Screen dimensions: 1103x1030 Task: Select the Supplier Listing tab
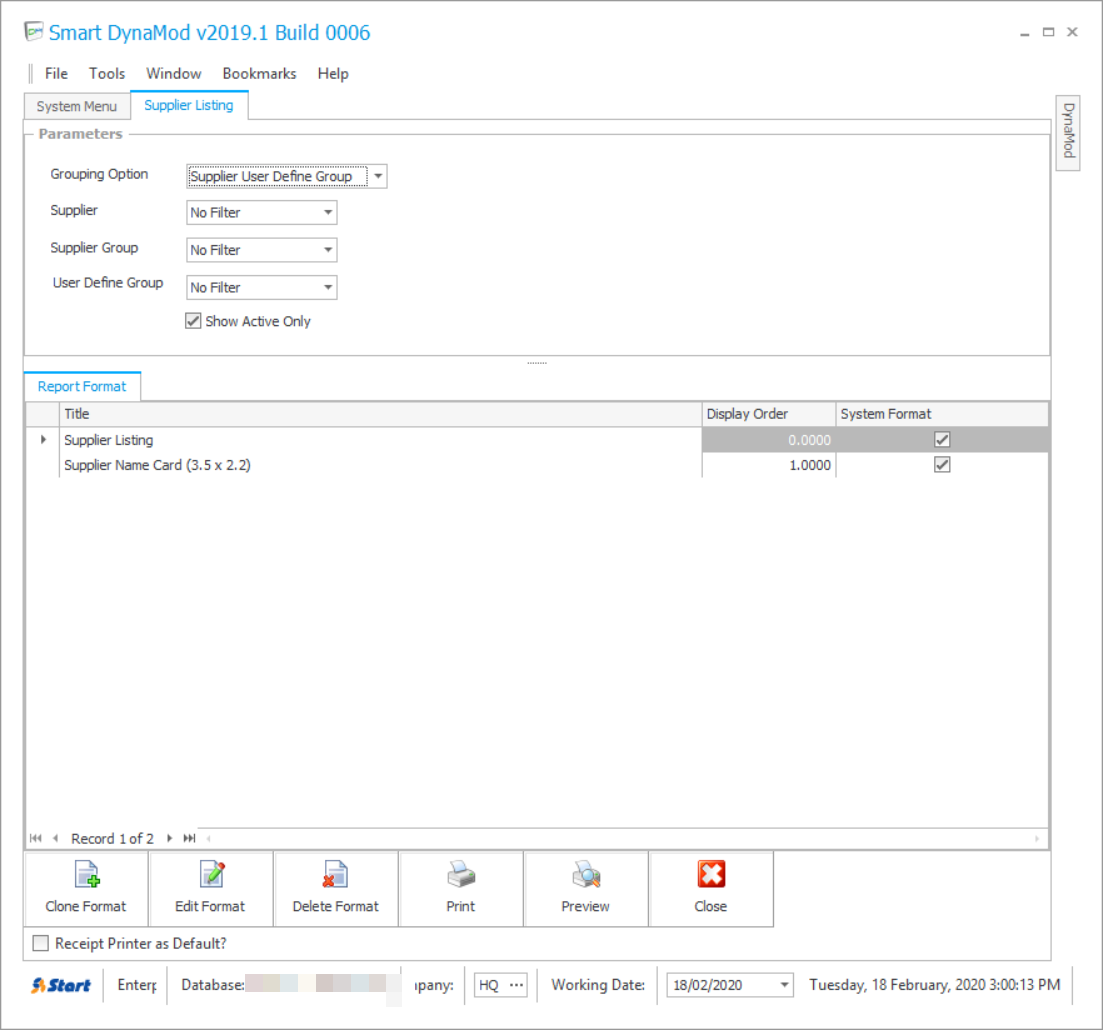(189, 105)
